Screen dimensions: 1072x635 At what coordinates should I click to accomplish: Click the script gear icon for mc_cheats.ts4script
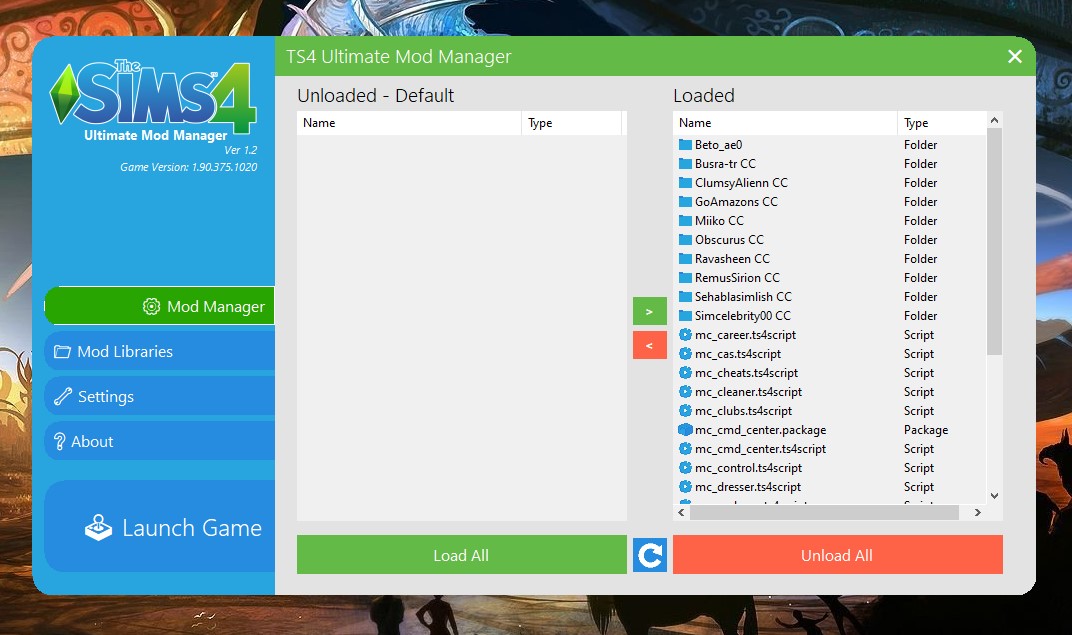click(685, 373)
